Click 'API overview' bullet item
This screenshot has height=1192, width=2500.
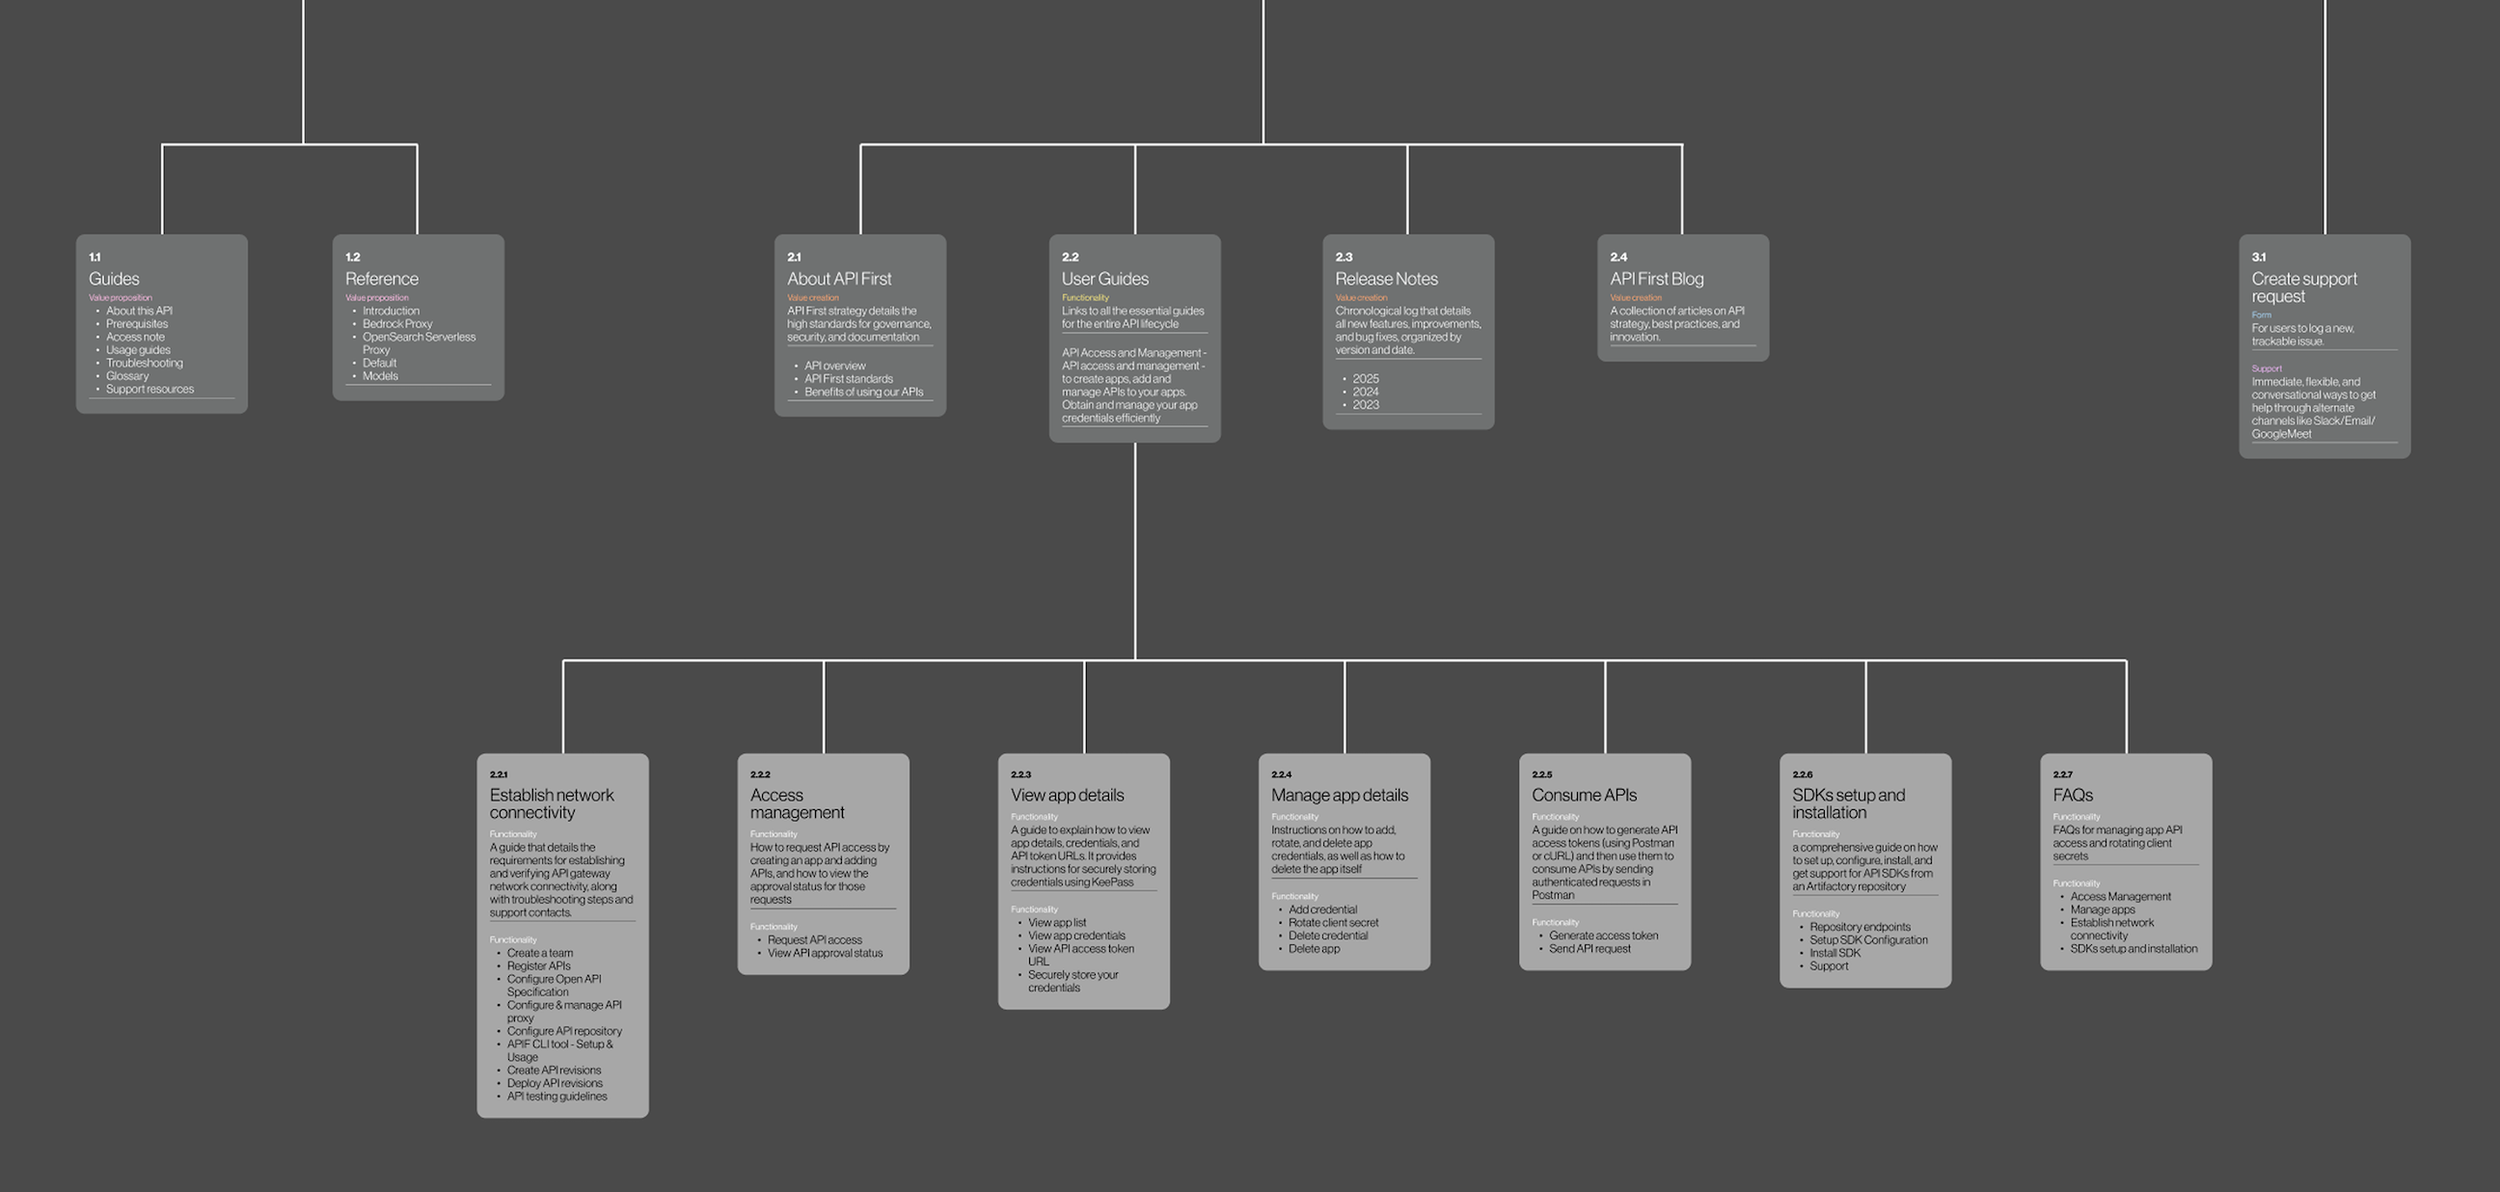click(835, 366)
